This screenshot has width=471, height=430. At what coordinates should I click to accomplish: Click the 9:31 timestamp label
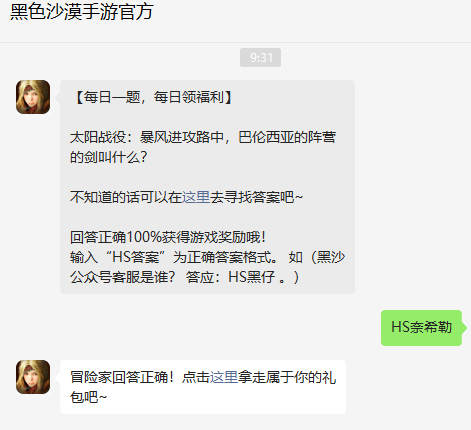pos(261,58)
